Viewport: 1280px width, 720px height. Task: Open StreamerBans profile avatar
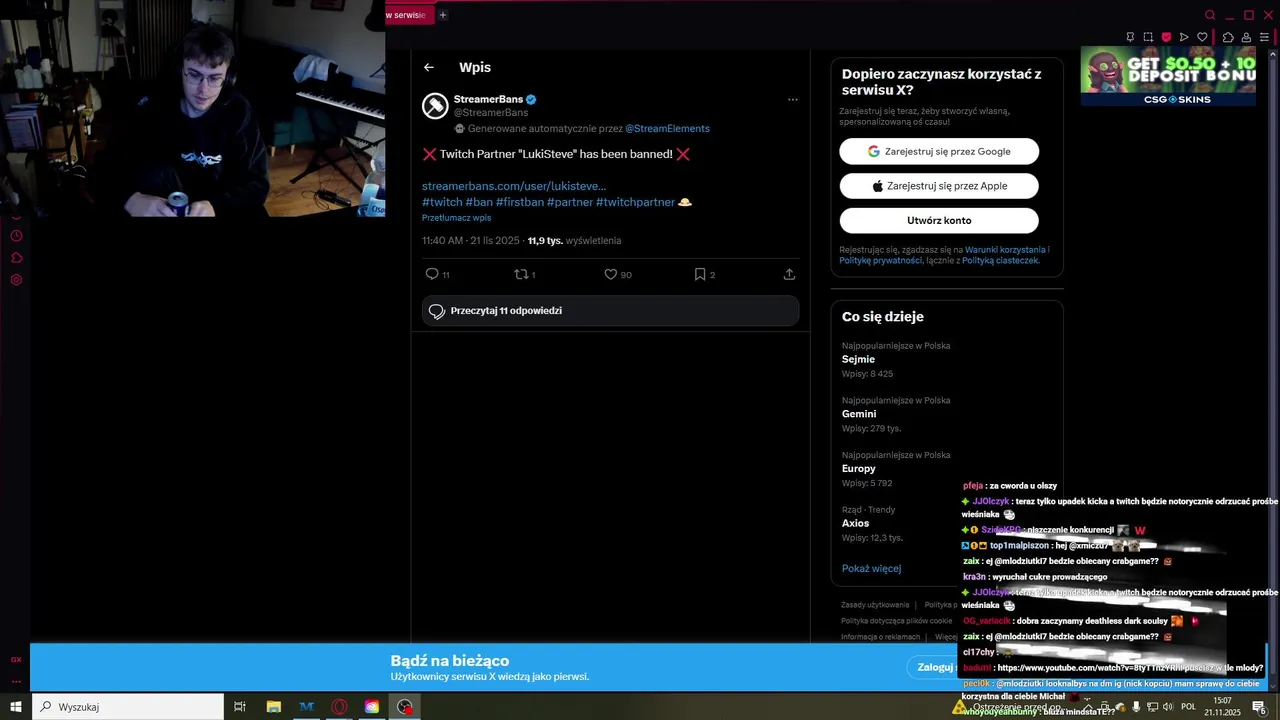pyautogui.click(x=435, y=106)
